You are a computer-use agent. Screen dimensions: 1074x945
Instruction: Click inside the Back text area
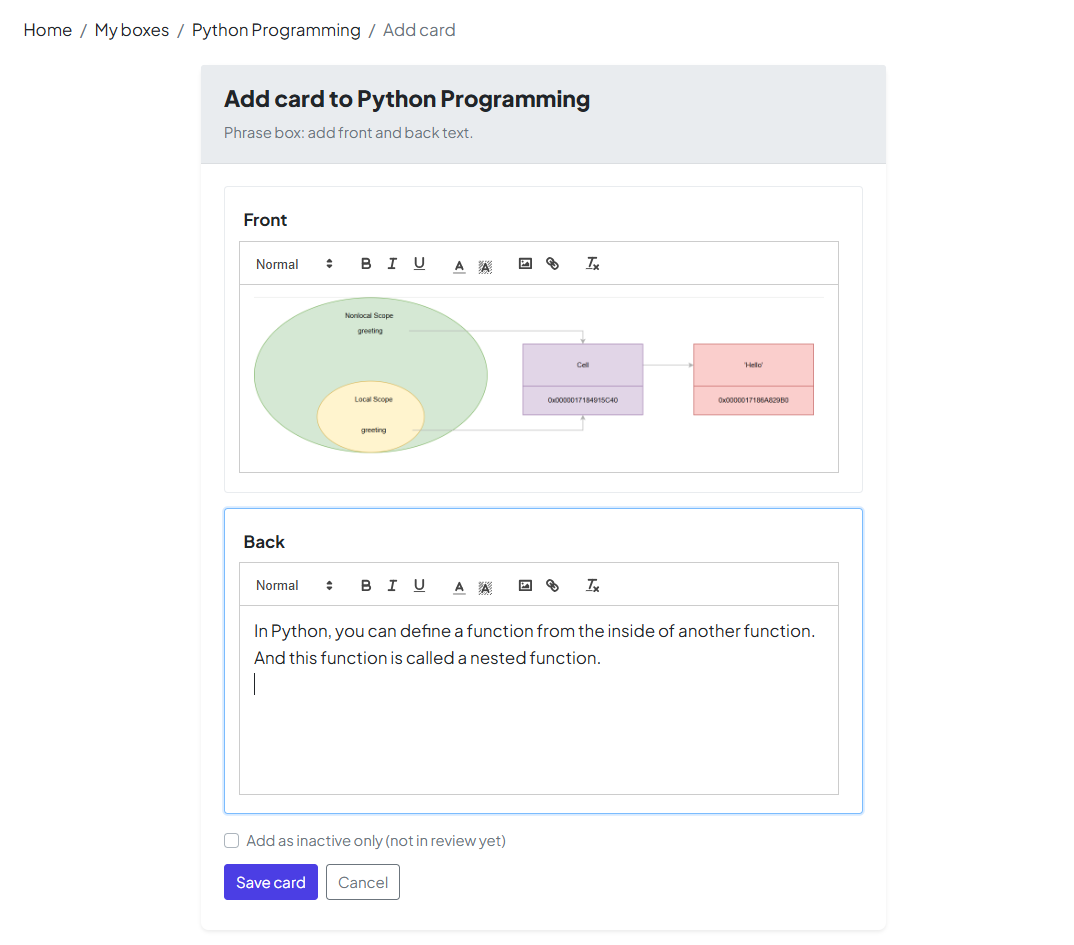538,730
